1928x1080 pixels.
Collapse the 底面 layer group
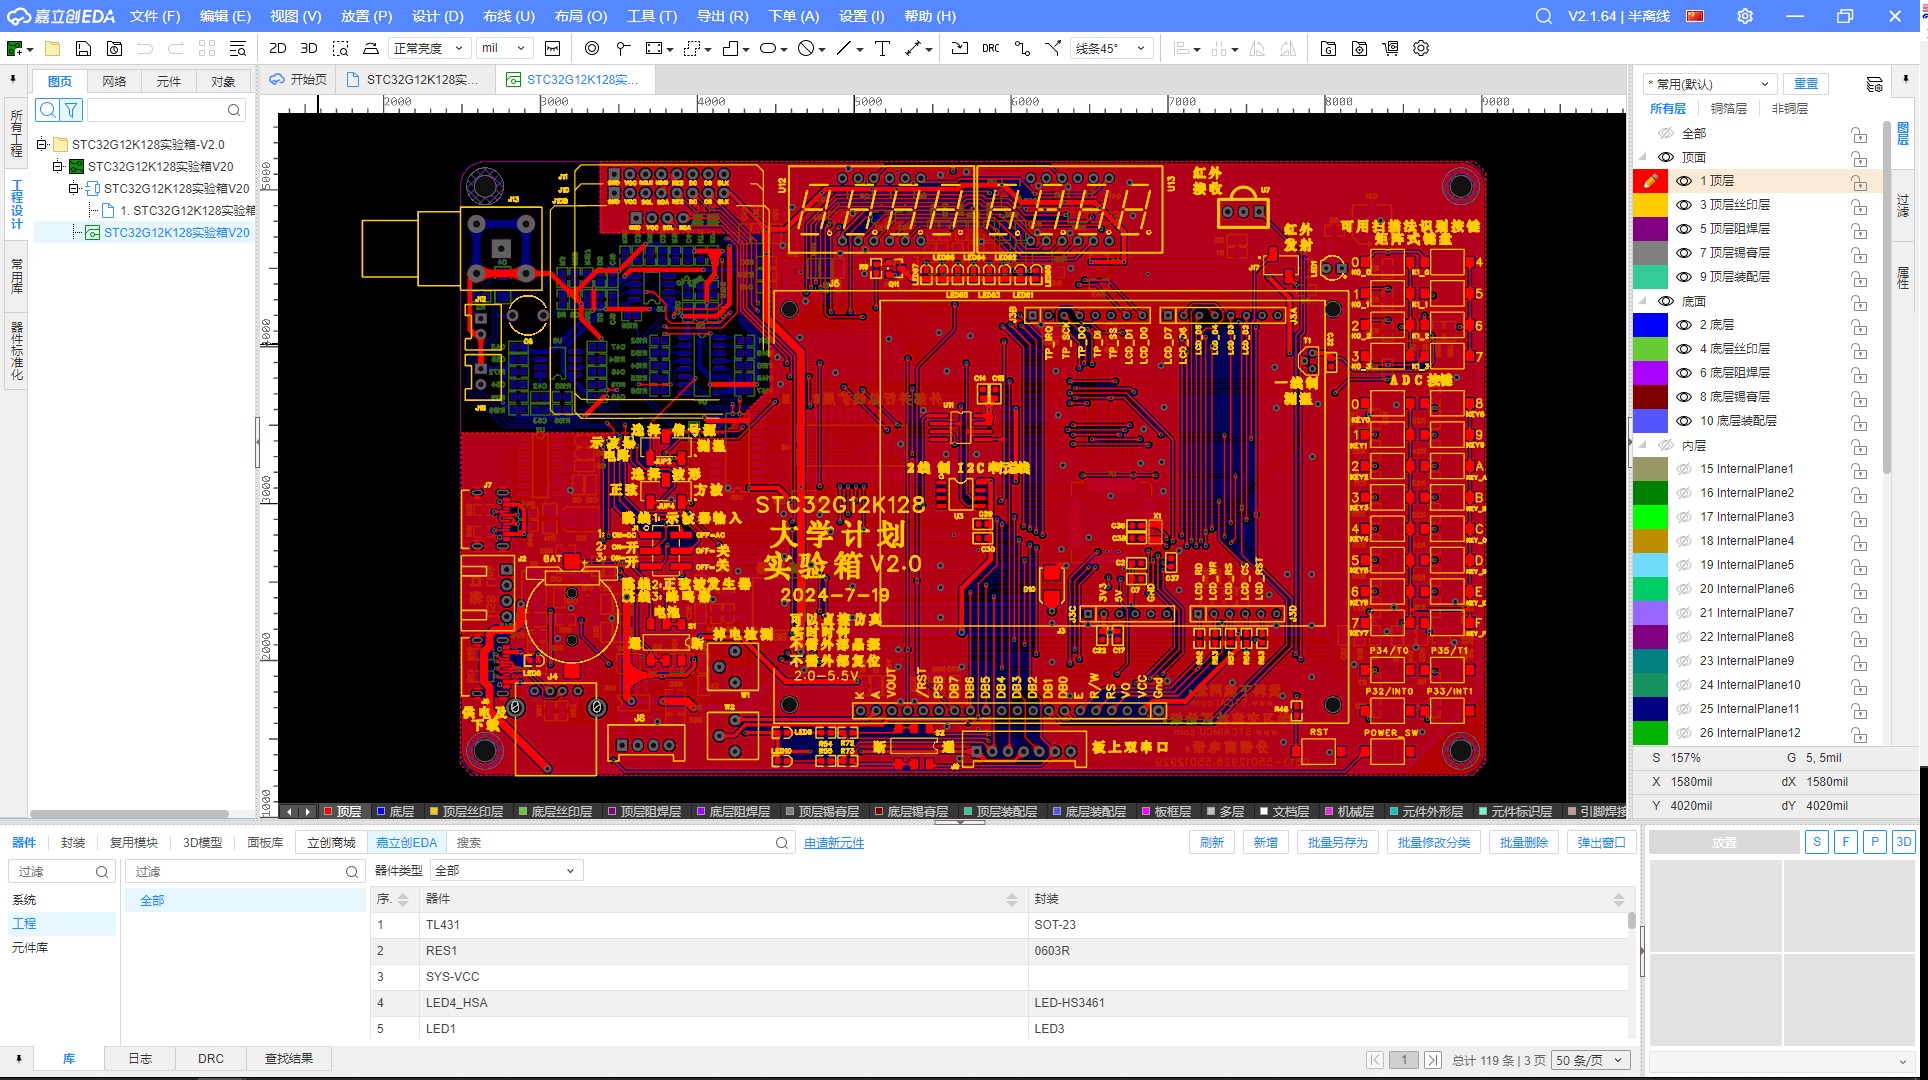click(1643, 301)
